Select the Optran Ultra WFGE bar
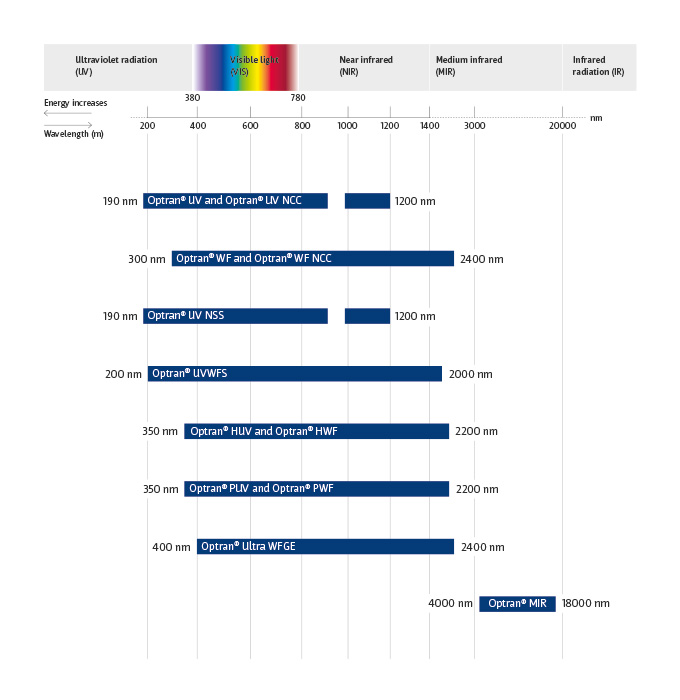Image resolution: width=680 pixels, height=700 pixels. tap(325, 547)
